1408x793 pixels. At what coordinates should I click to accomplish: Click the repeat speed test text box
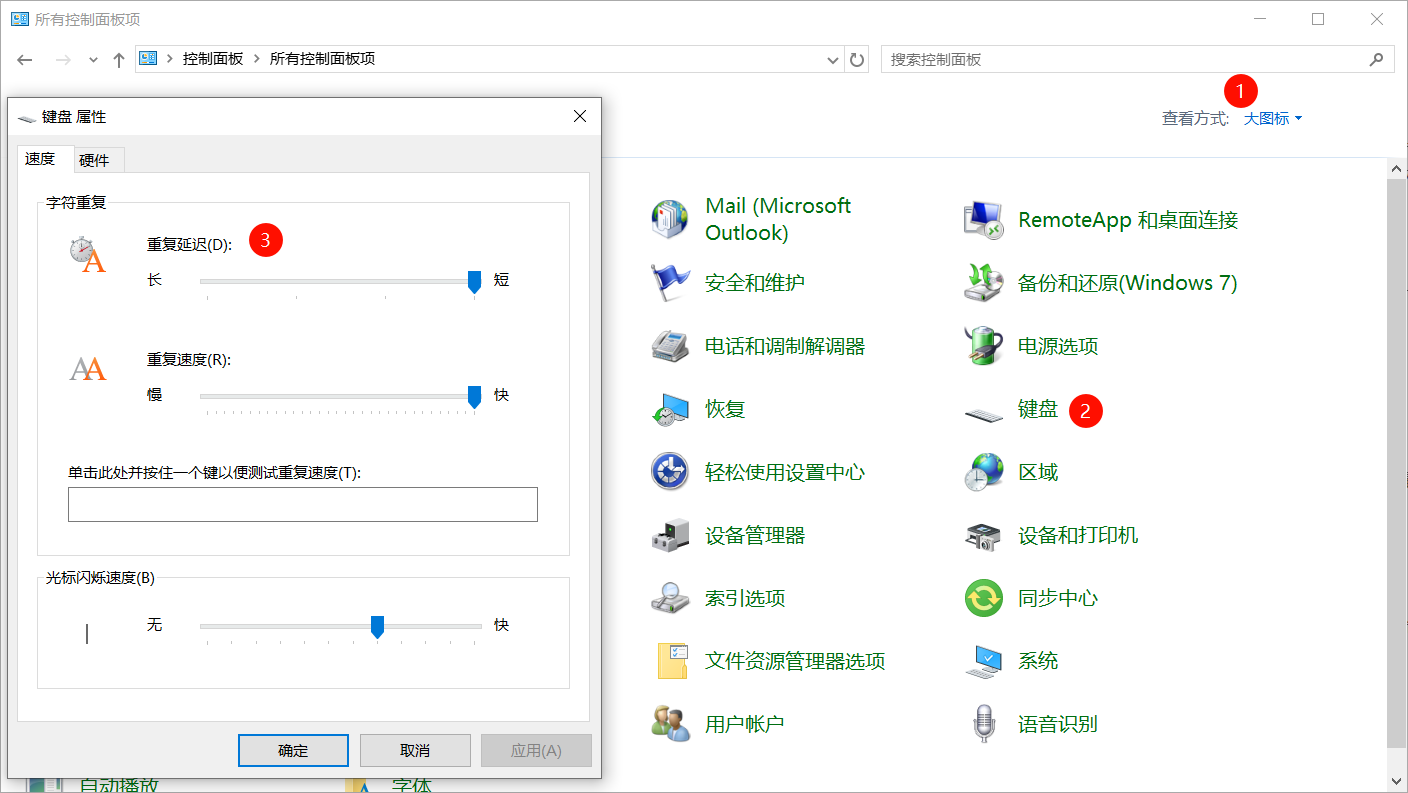(302, 505)
